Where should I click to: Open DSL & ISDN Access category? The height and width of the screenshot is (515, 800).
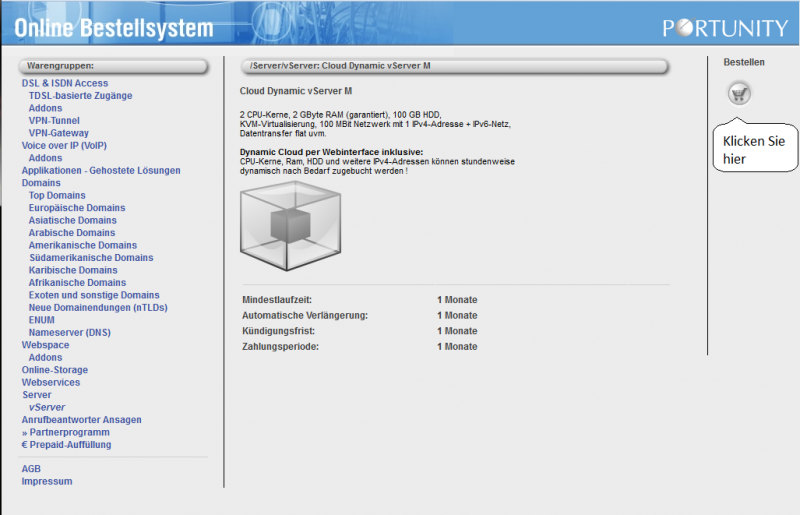[x=65, y=83]
